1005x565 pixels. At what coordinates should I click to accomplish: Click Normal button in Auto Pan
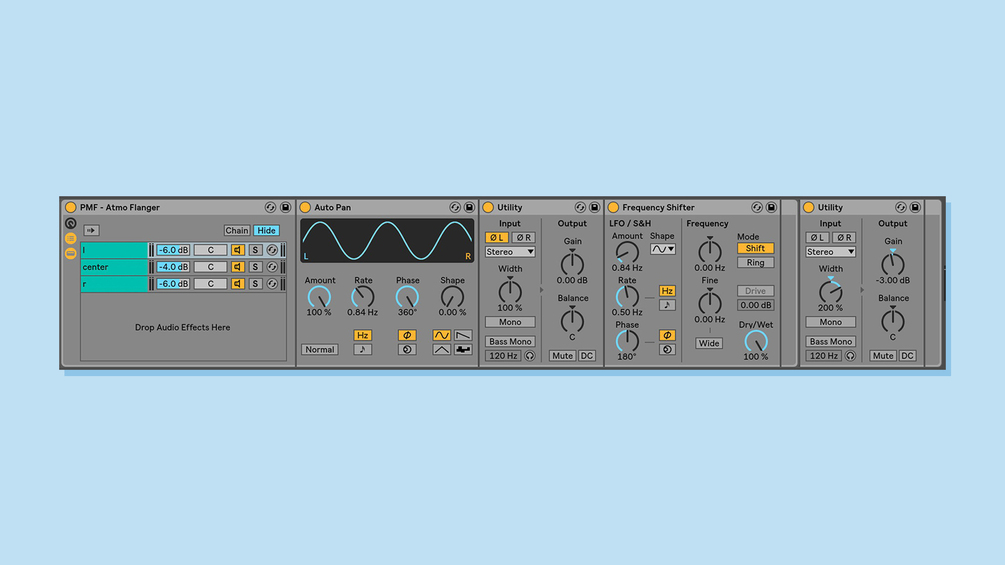(x=319, y=350)
